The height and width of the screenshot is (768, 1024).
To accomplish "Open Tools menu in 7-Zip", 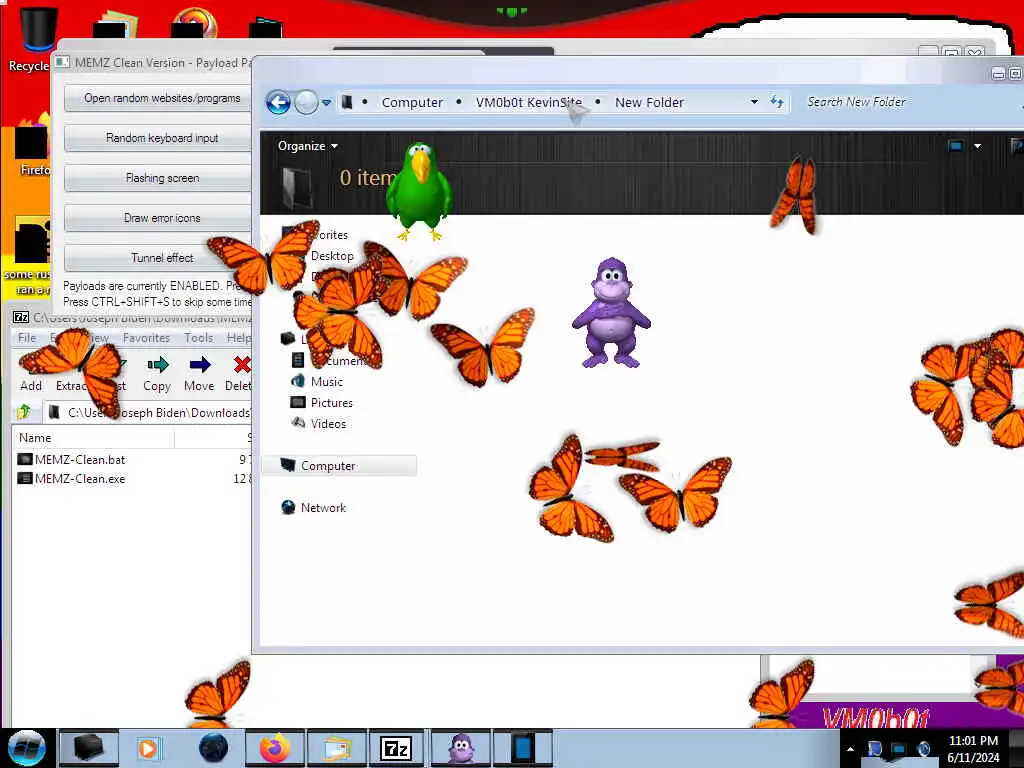I will (x=199, y=338).
